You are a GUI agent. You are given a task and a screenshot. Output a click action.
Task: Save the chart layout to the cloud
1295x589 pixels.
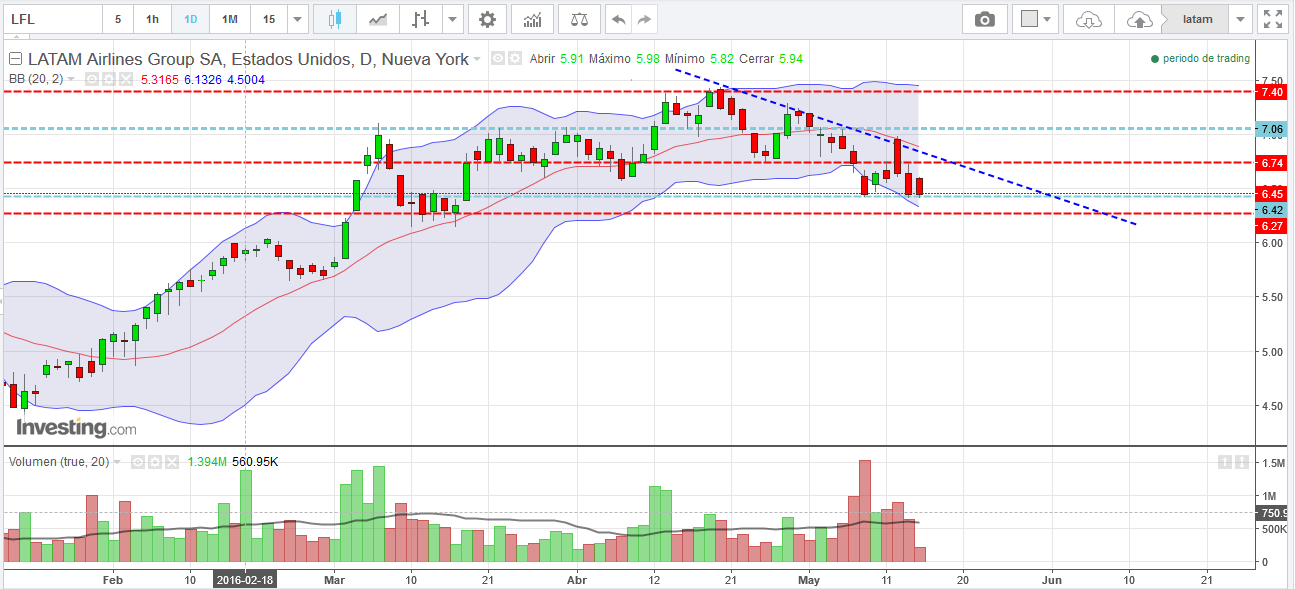coord(1138,19)
